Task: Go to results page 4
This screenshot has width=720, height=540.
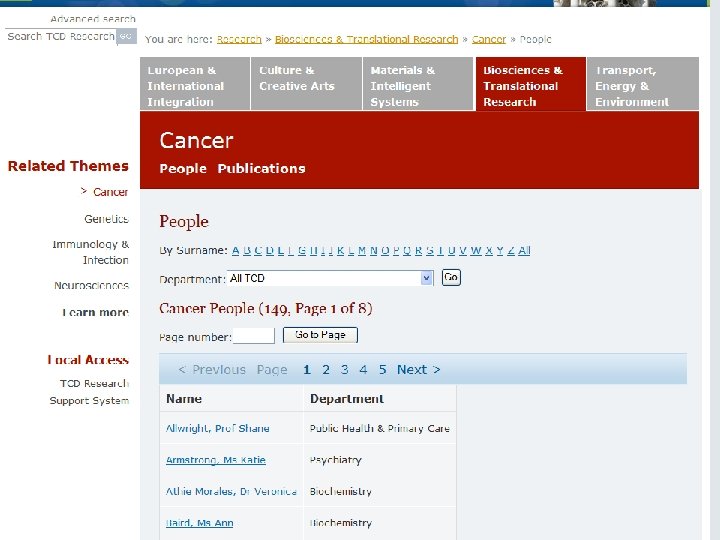Action: pyautogui.click(x=363, y=370)
